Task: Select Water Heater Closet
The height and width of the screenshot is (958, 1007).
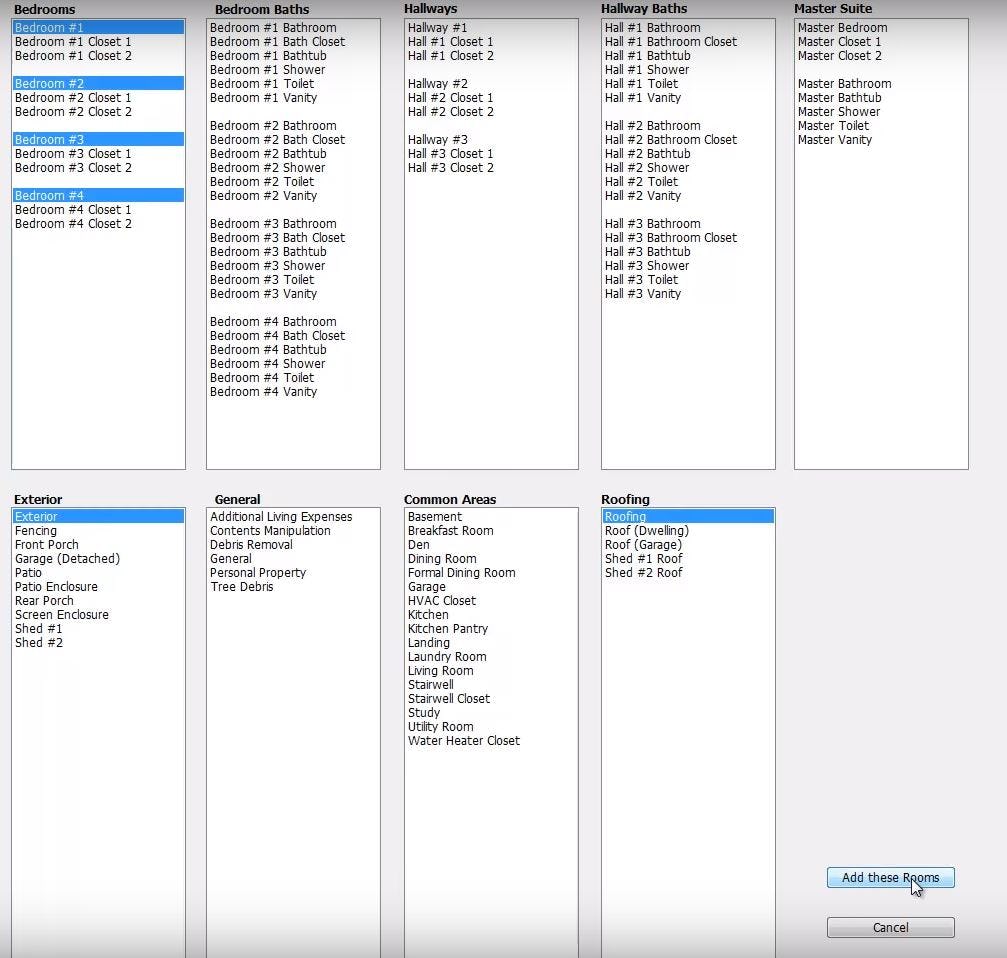Action: tap(463, 740)
